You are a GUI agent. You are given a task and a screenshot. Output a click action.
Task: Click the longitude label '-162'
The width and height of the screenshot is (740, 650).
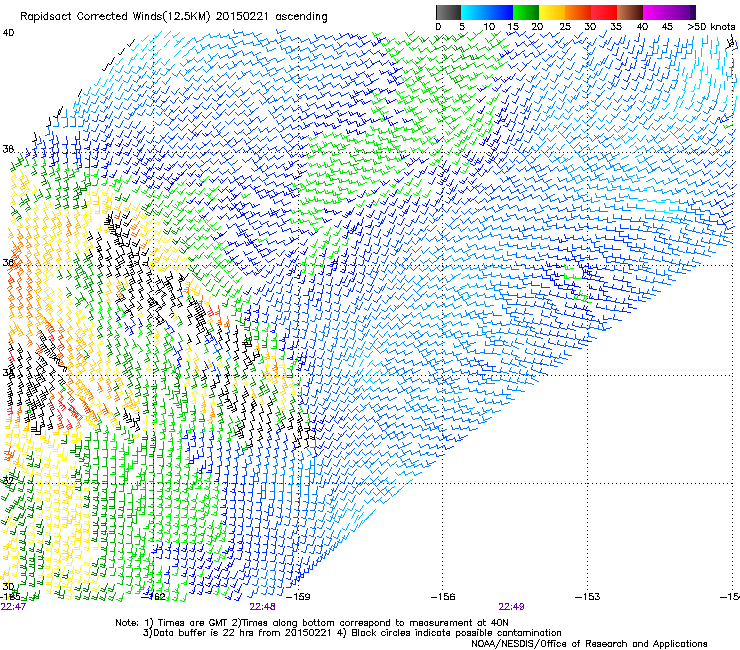154,597
